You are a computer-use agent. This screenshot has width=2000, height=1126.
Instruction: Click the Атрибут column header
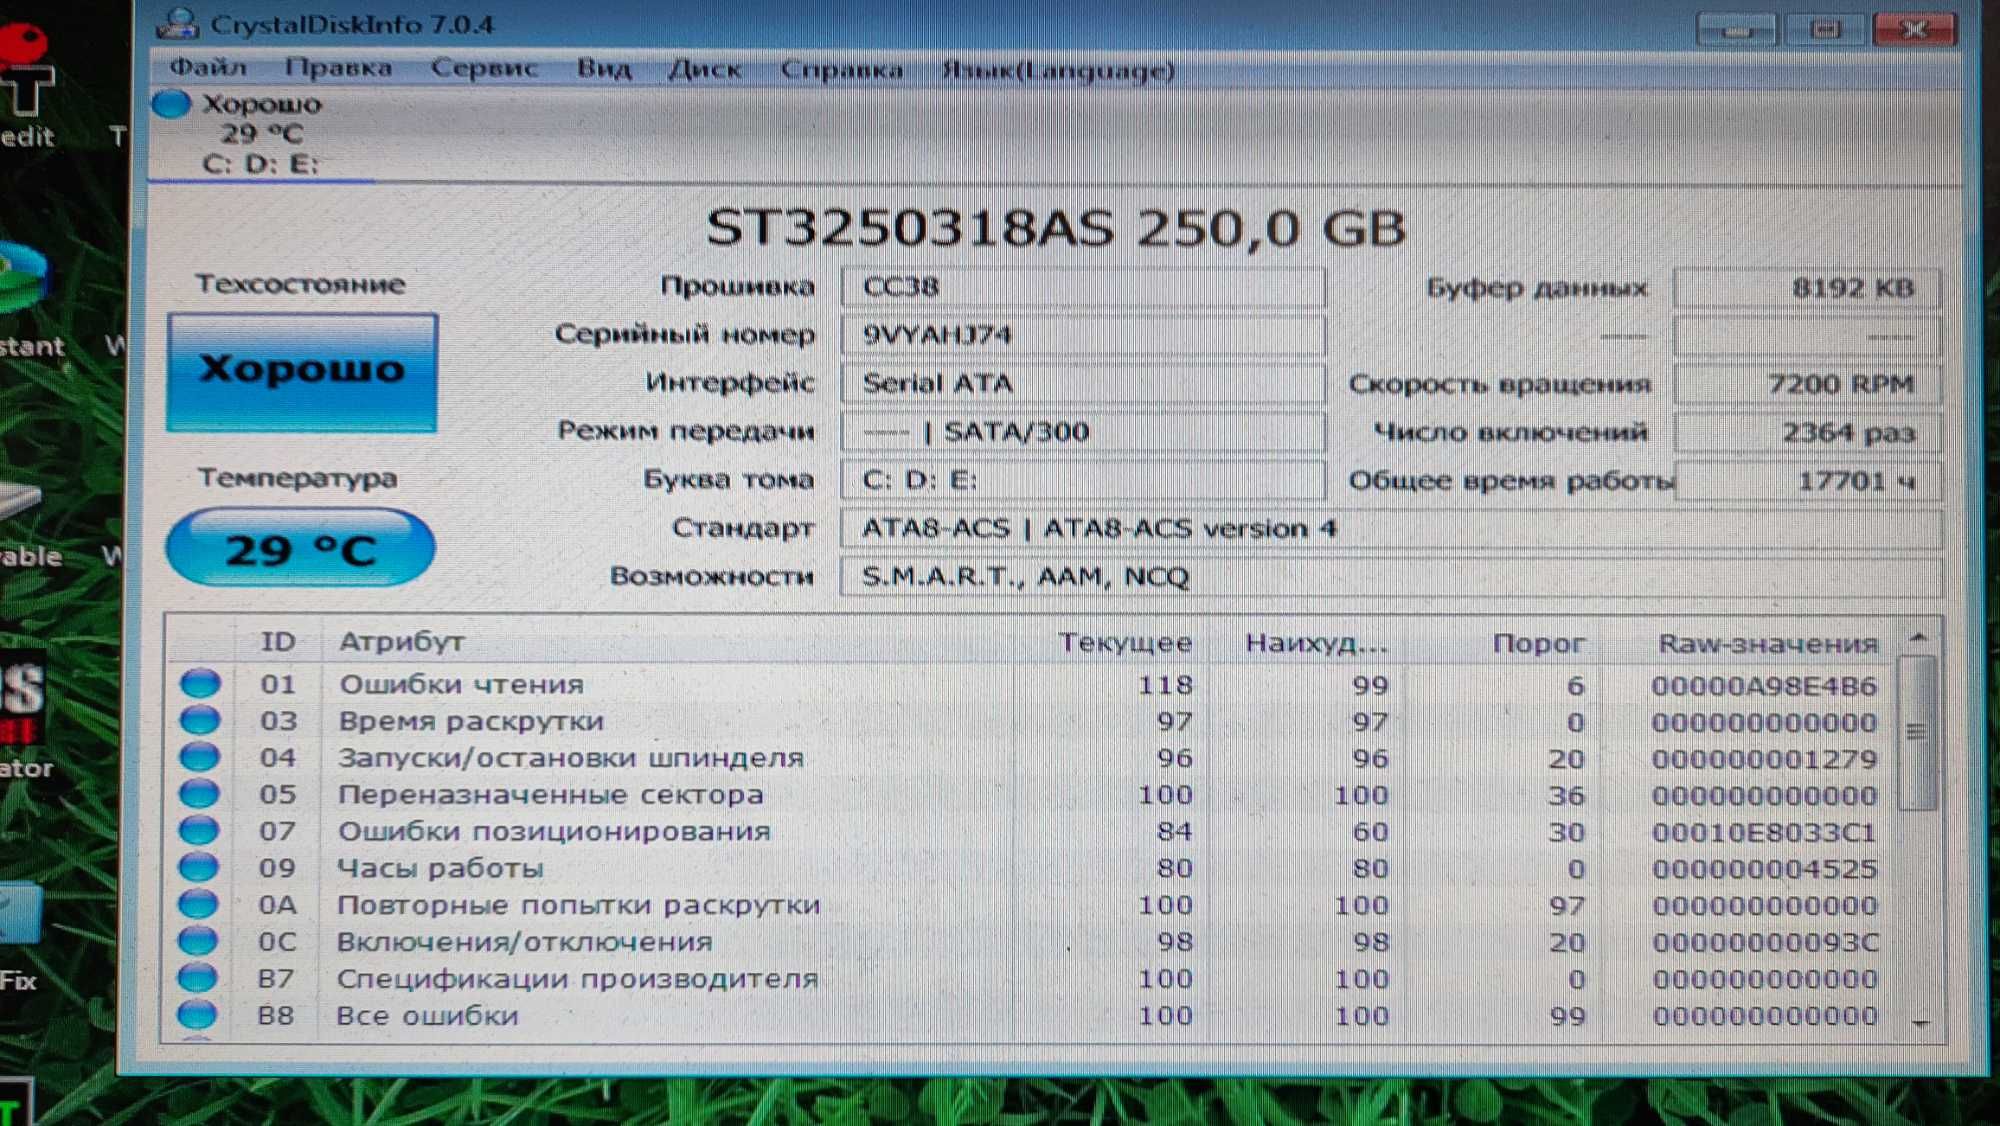[402, 641]
